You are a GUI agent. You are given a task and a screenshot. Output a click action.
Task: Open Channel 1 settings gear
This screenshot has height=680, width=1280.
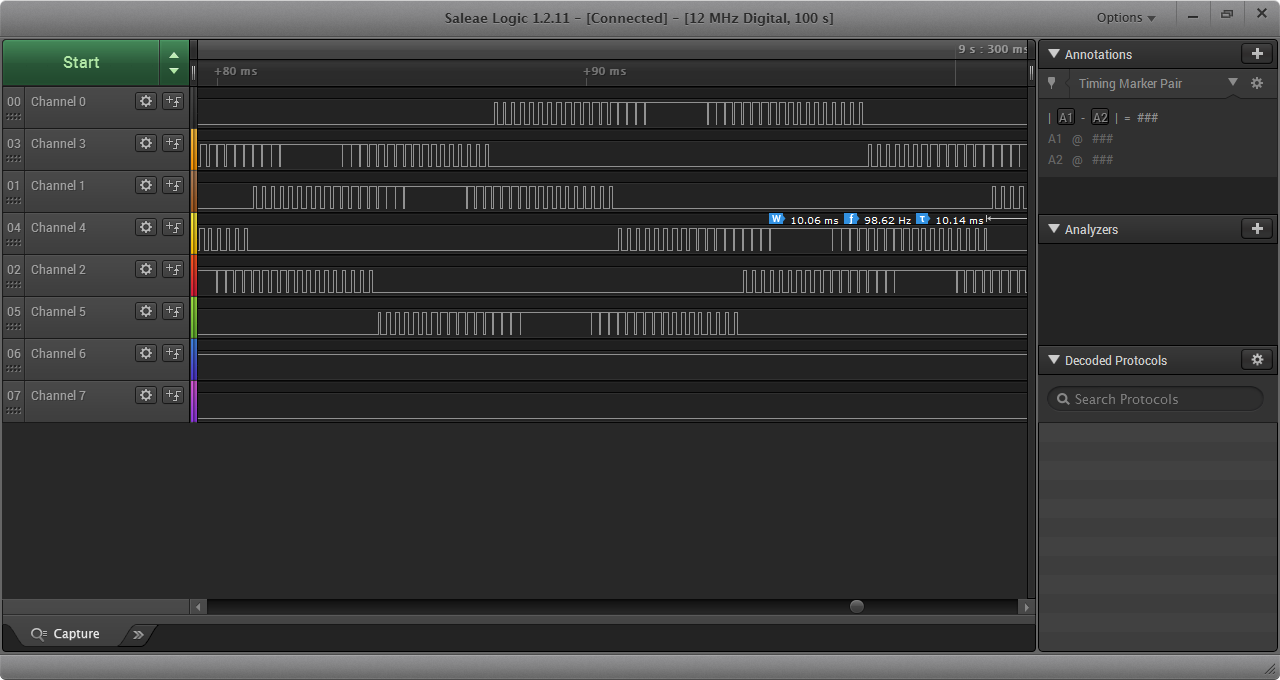146,185
